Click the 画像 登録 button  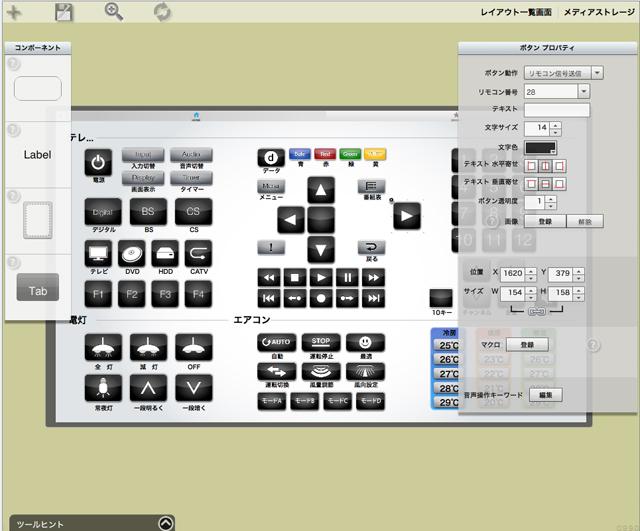point(545,222)
